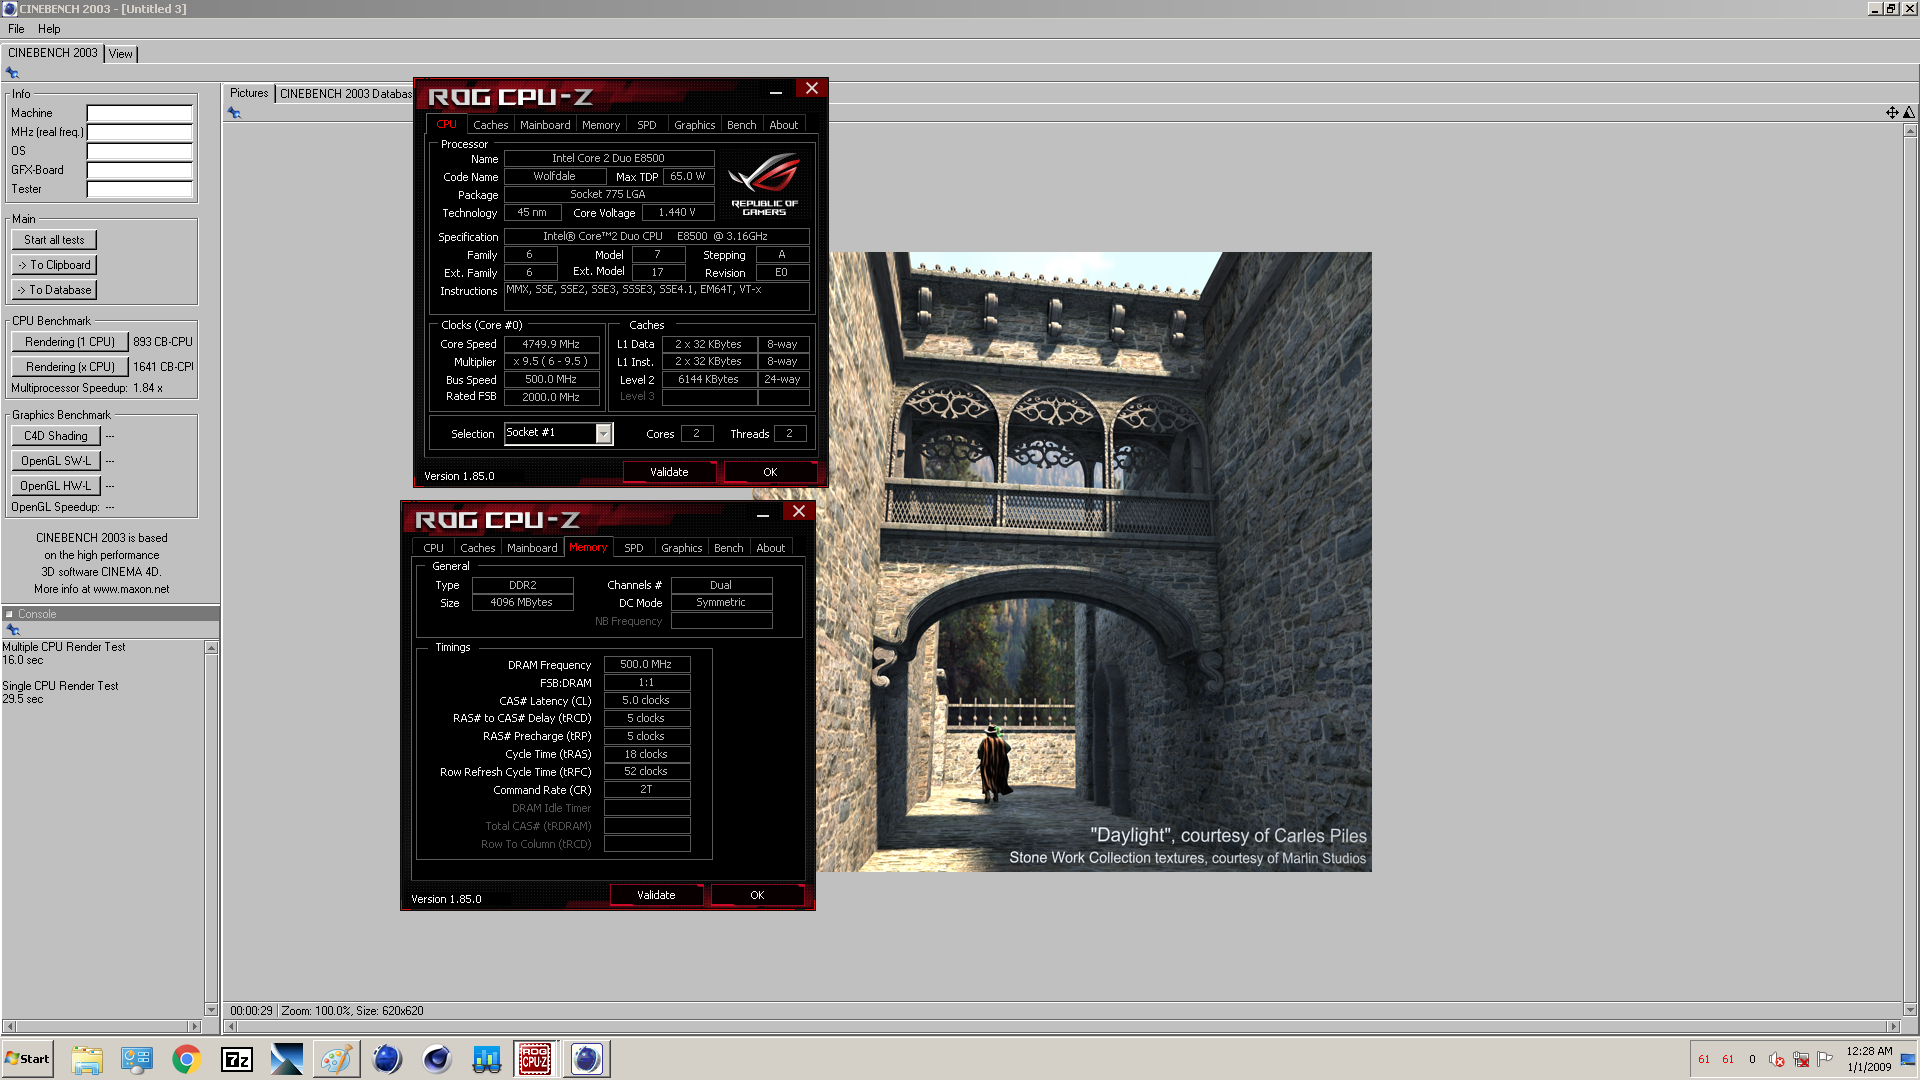Click the system clock showing 12:28 AM
1920x1080 pixels.
(x=1869, y=1051)
